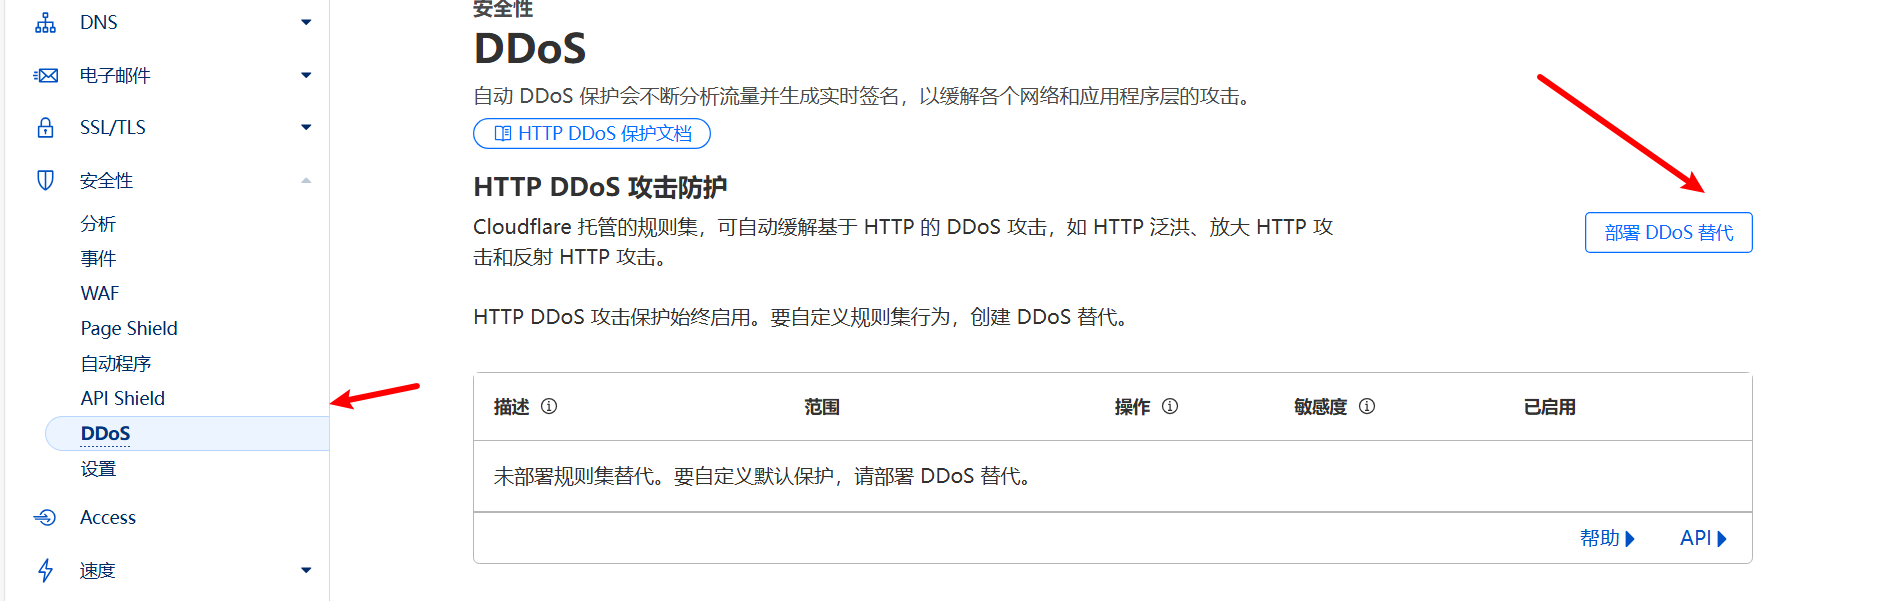Click the DNS network icon in sidebar
Screen dimensions: 1889x601
point(45,23)
